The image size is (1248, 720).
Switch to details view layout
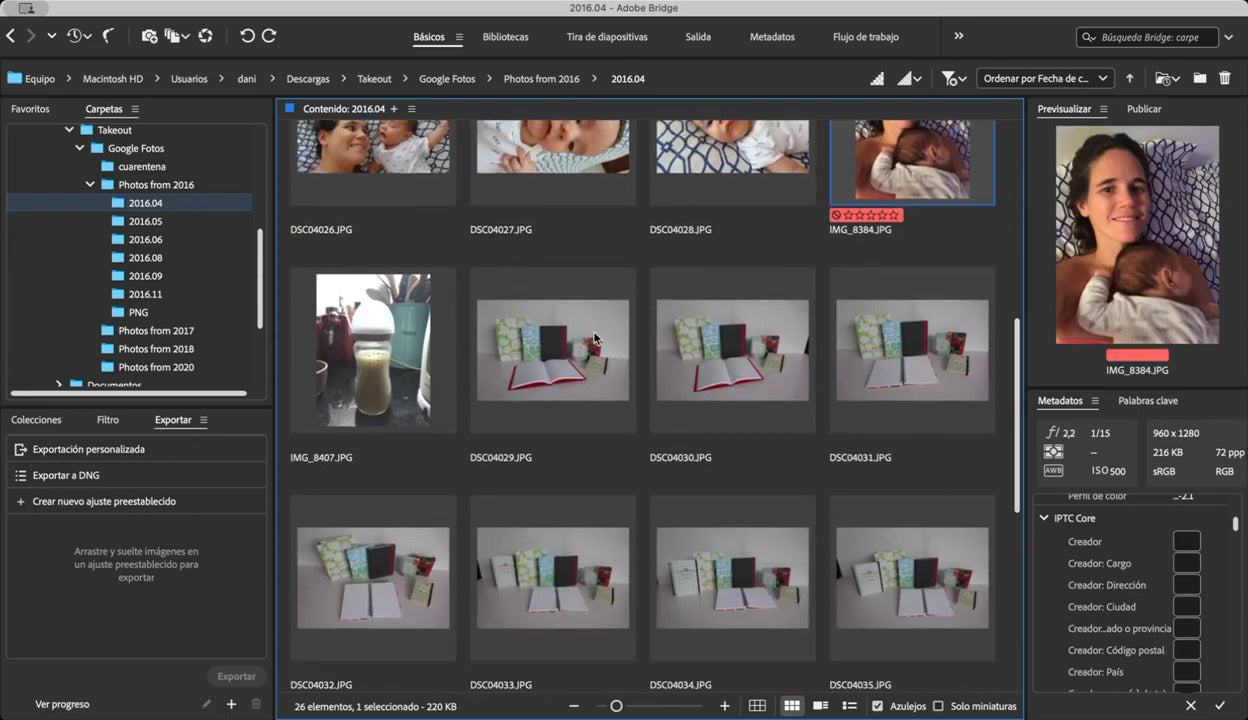click(x=820, y=706)
